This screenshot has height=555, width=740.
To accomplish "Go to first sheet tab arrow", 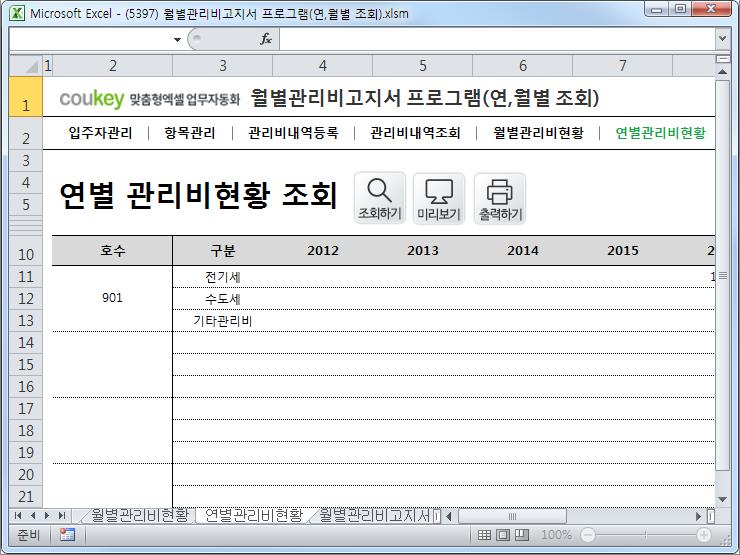I will click(18, 515).
